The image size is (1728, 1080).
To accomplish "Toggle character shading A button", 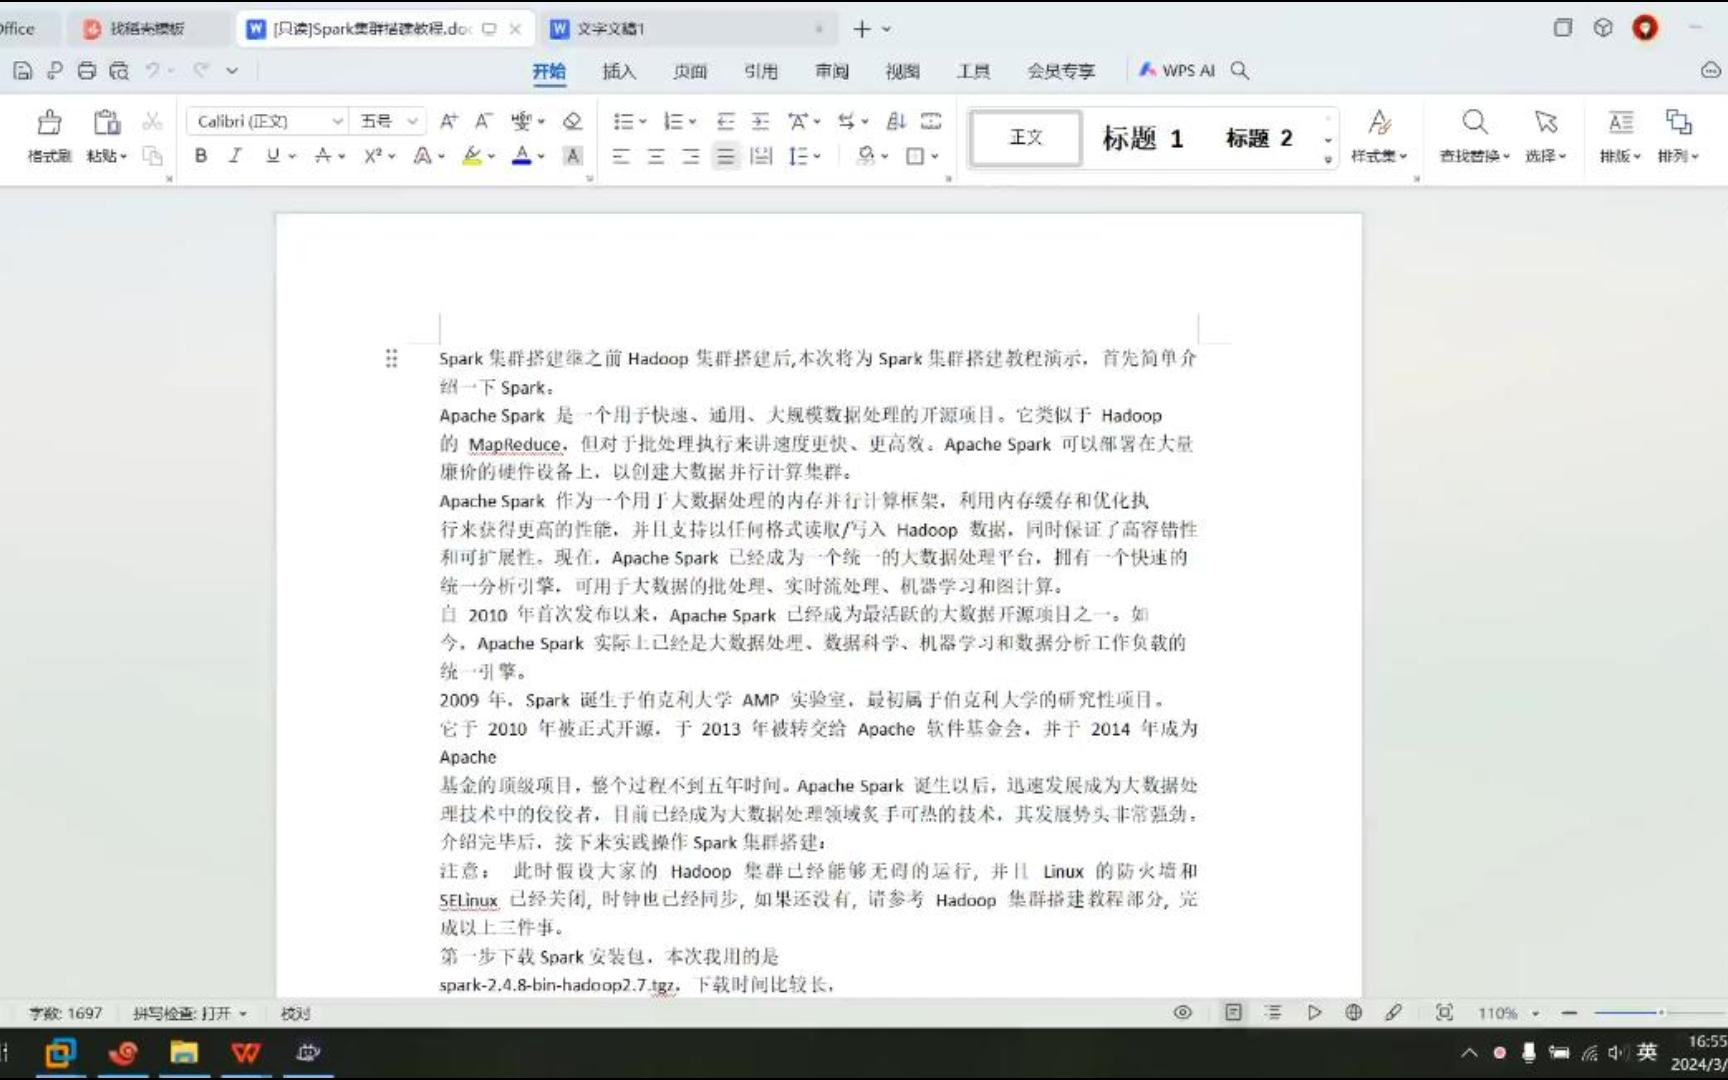I will coord(572,155).
